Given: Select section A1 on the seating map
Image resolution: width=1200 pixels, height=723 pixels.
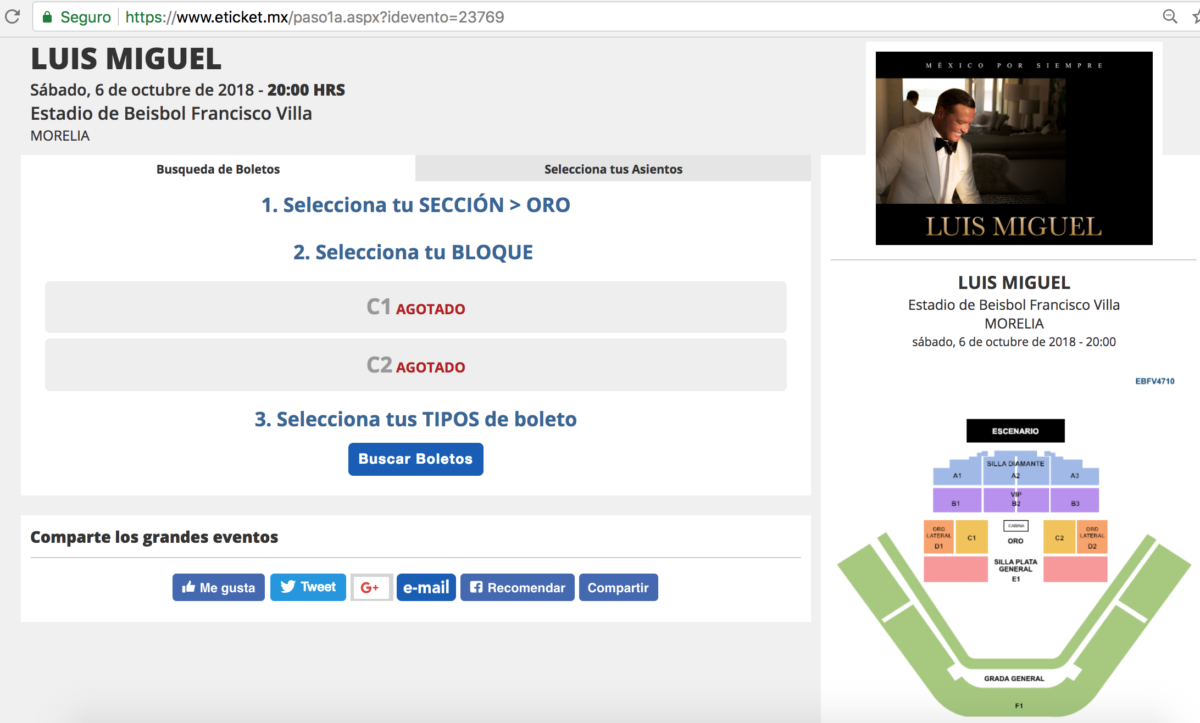Looking at the screenshot, I should 957,475.
